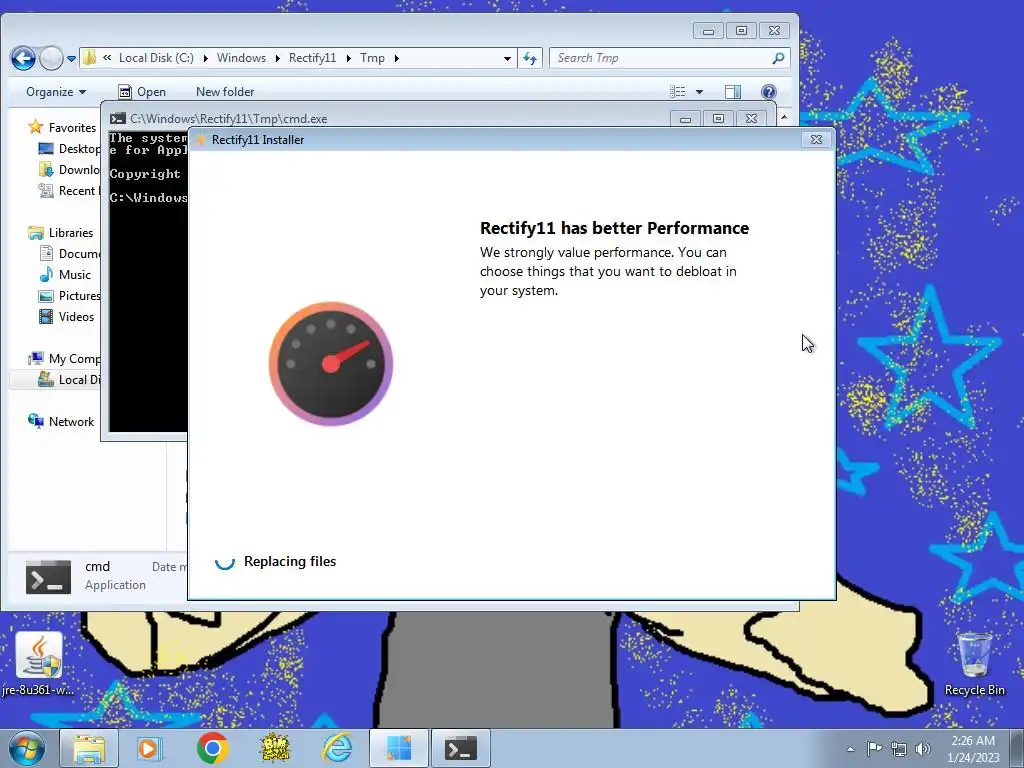The width and height of the screenshot is (1024, 768).
Task: Select Documents library
Action: (x=69, y=254)
